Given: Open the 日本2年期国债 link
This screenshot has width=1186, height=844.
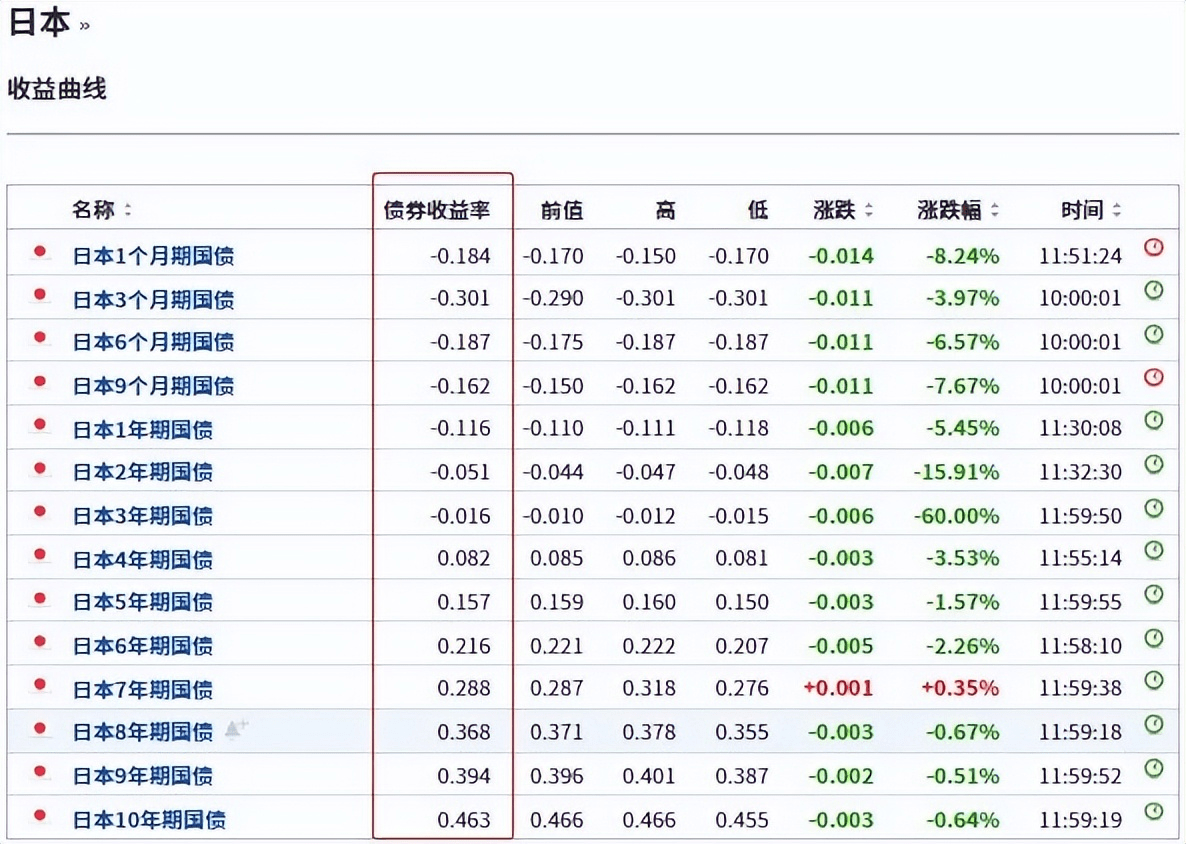Looking at the screenshot, I should [x=143, y=472].
